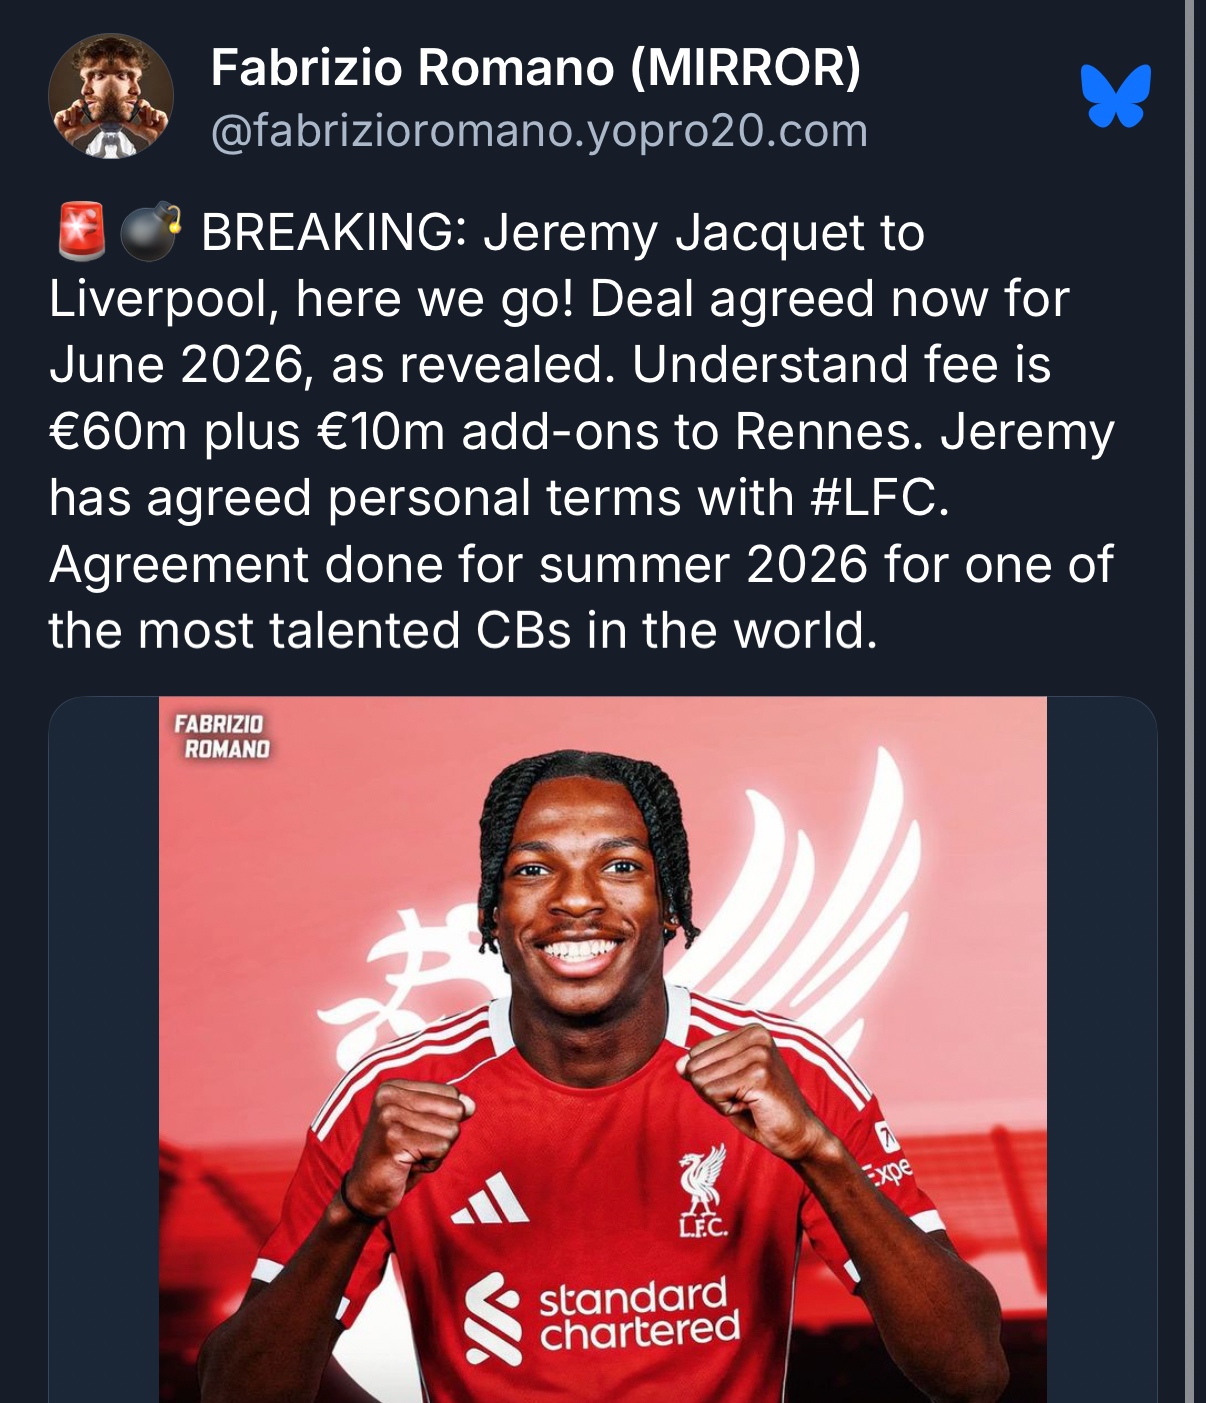Click the bomb emoji in post
The width and height of the screenshot is (1206, 1403).
(x=150, y=231)
